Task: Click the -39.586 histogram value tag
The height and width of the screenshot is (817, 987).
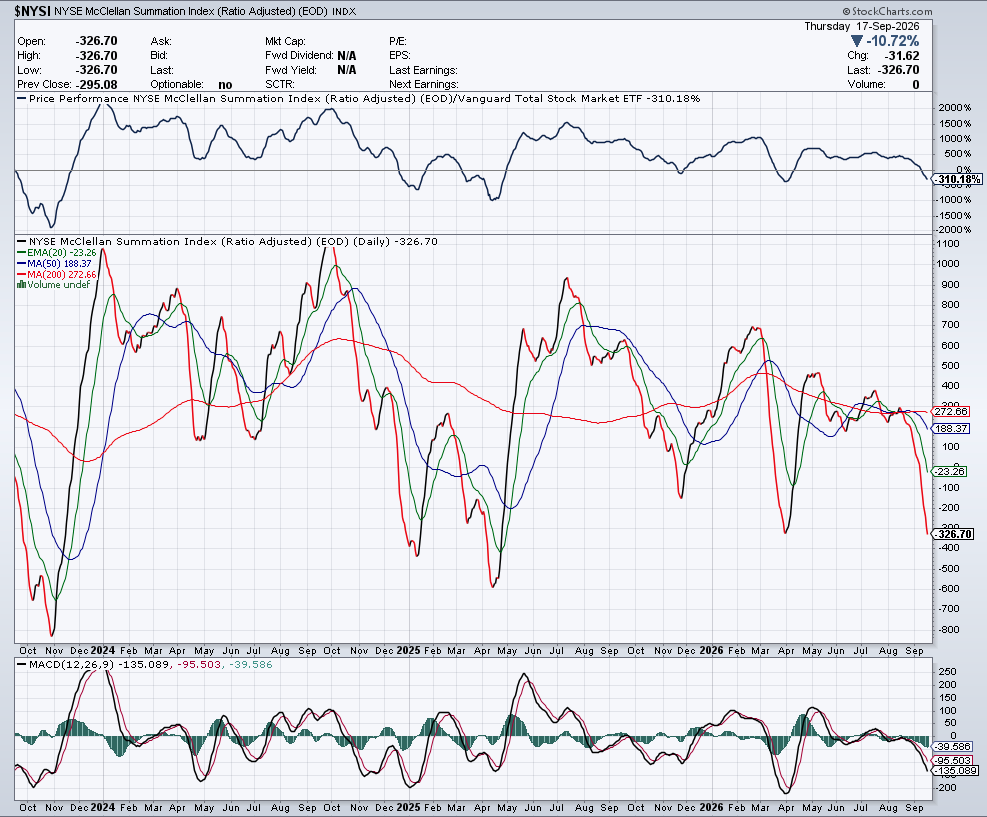Action: (953, 746)
